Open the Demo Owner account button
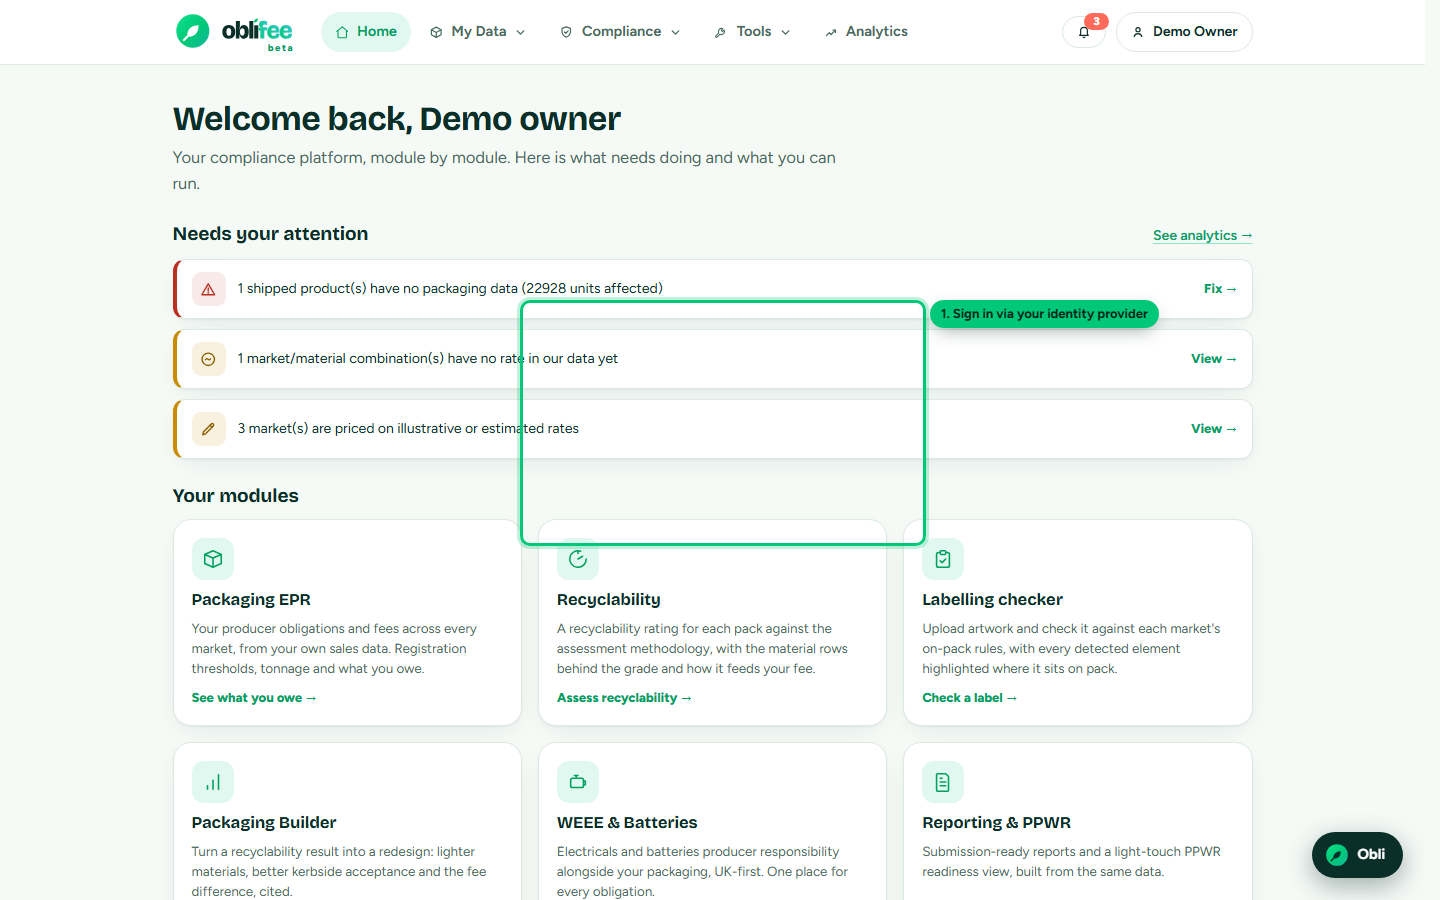This screenshot has height=900, width=1440. (x=1184, y=32)
